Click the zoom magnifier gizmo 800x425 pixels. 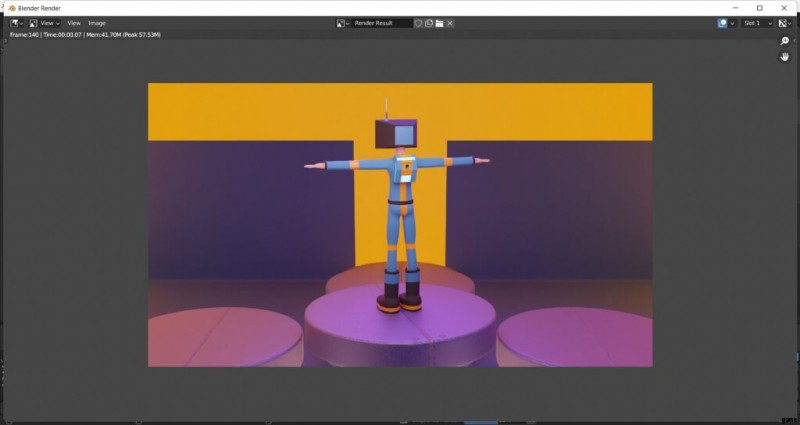coord(785,42)
